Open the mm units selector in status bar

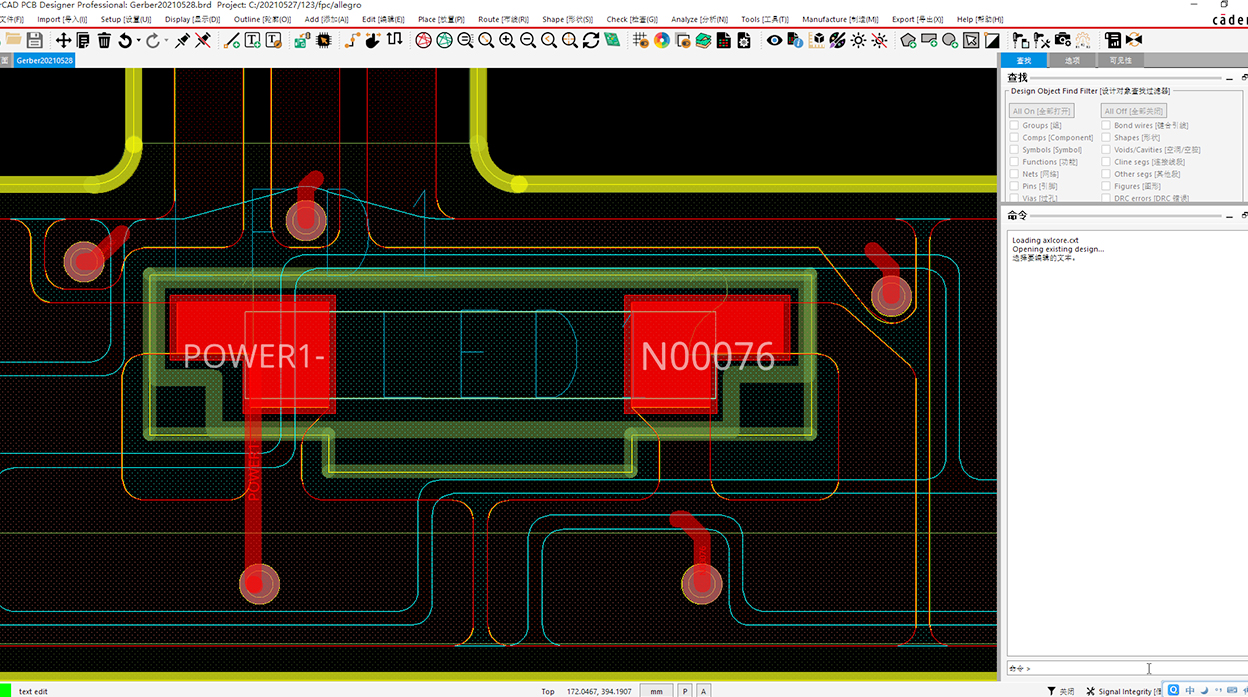pyautogui.click(x=656, y=691)
